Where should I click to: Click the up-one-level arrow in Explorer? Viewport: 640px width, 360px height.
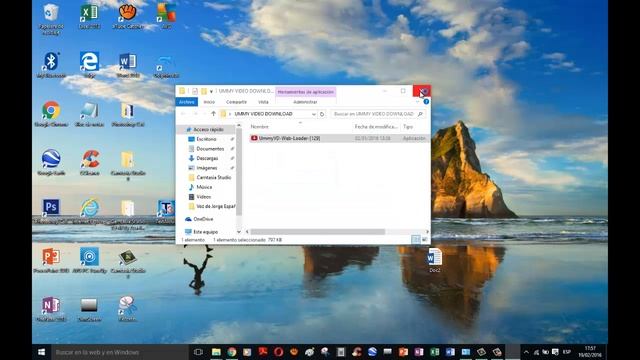213,114
